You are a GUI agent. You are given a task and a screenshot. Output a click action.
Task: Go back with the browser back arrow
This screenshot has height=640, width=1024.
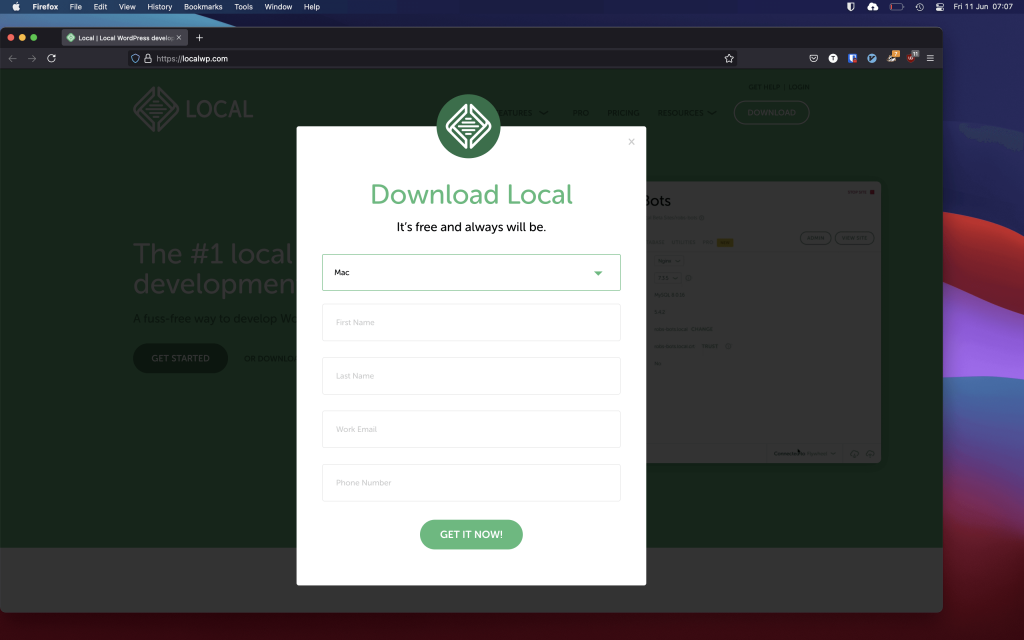click(x=12, y=58)
